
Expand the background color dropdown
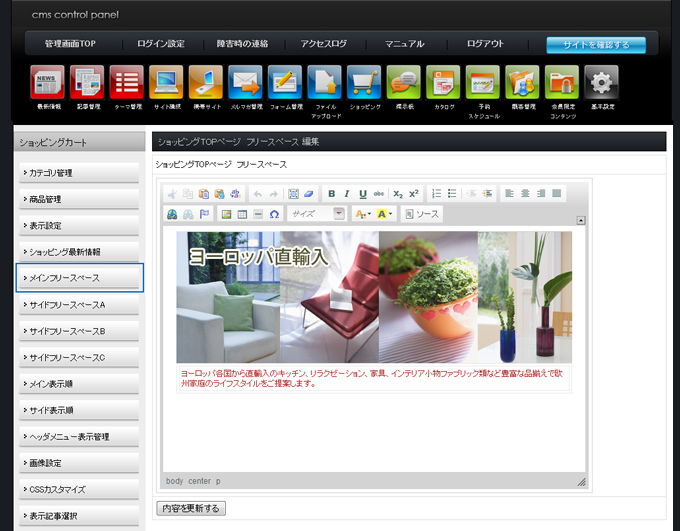tap(386, 214)
